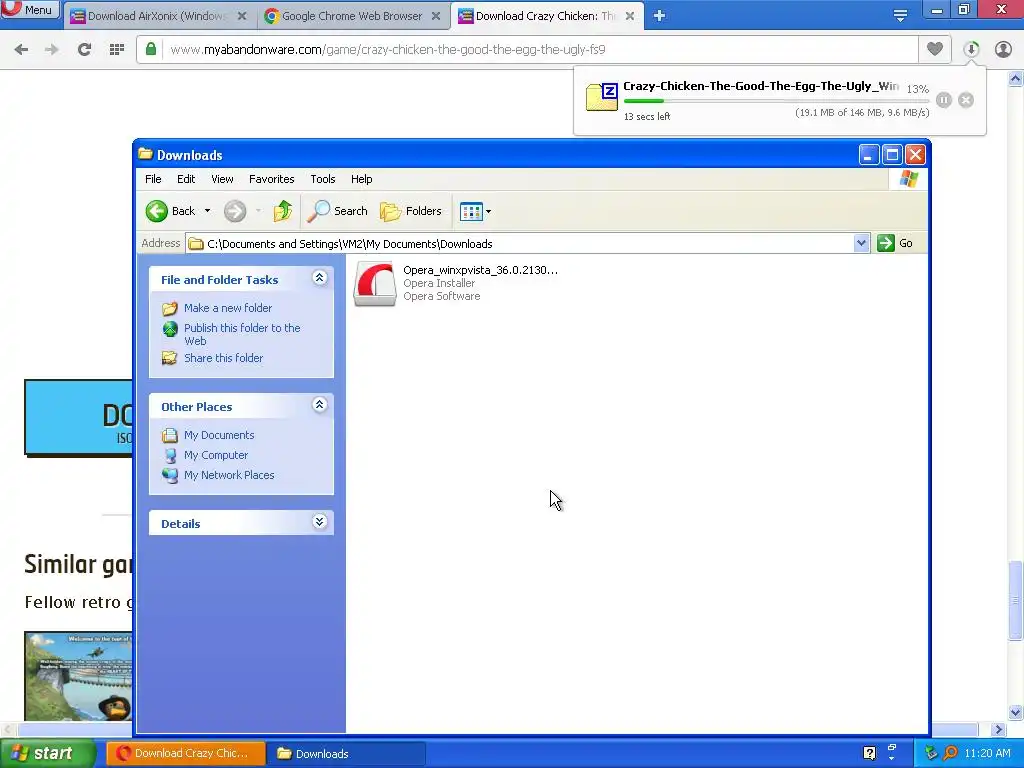Viewport: 1024px width, 768px height.
Task: Open the Help menu
Action: [361, 179]
